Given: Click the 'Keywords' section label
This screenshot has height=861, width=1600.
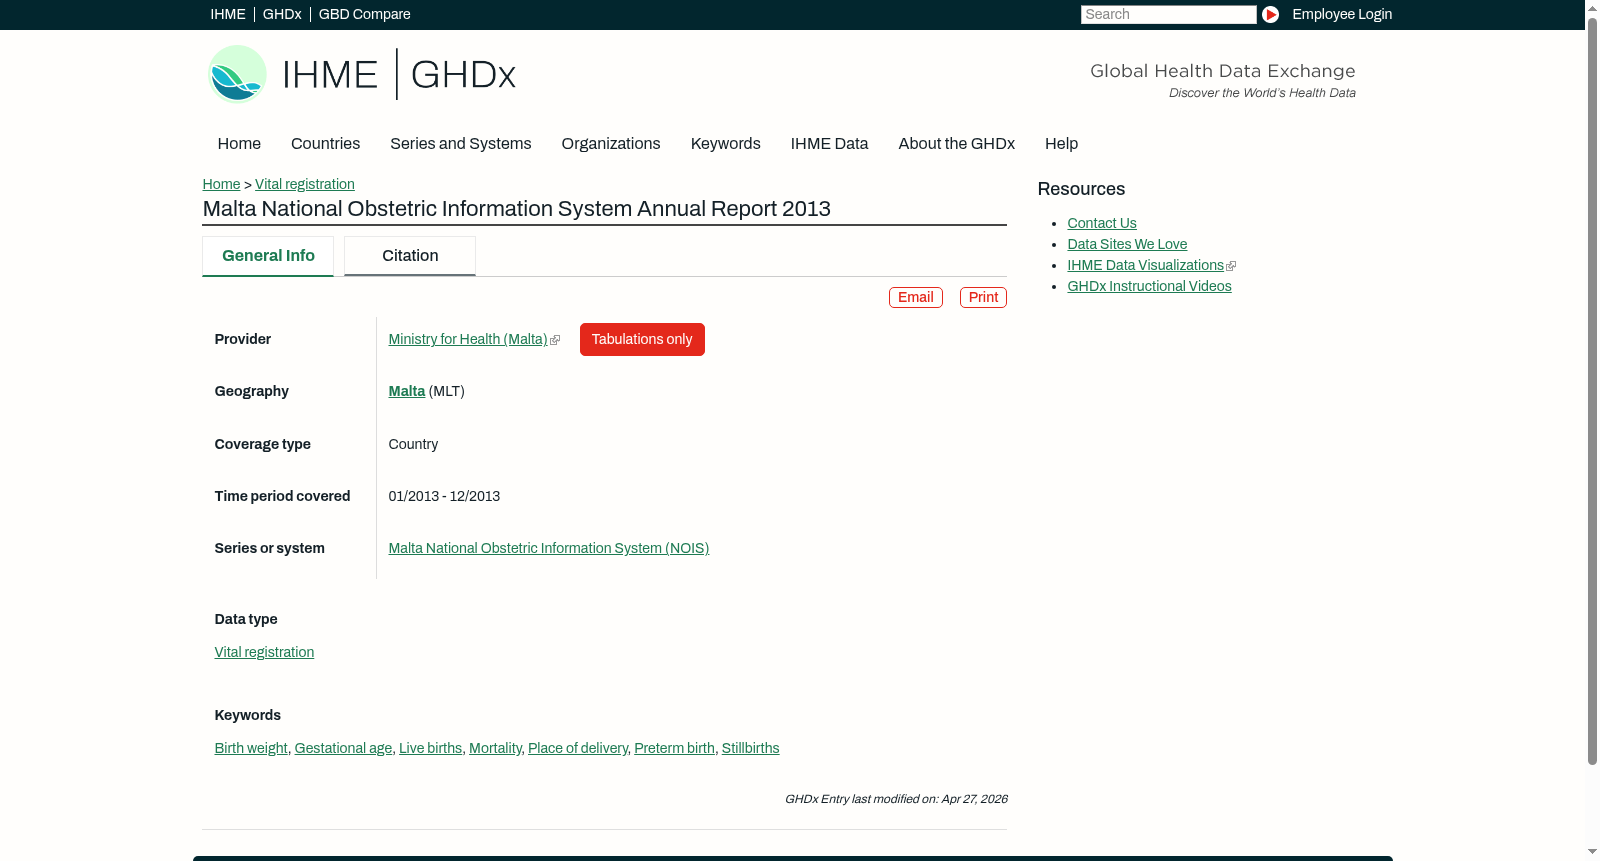Looking at the screenshot, I should [248, 715].
